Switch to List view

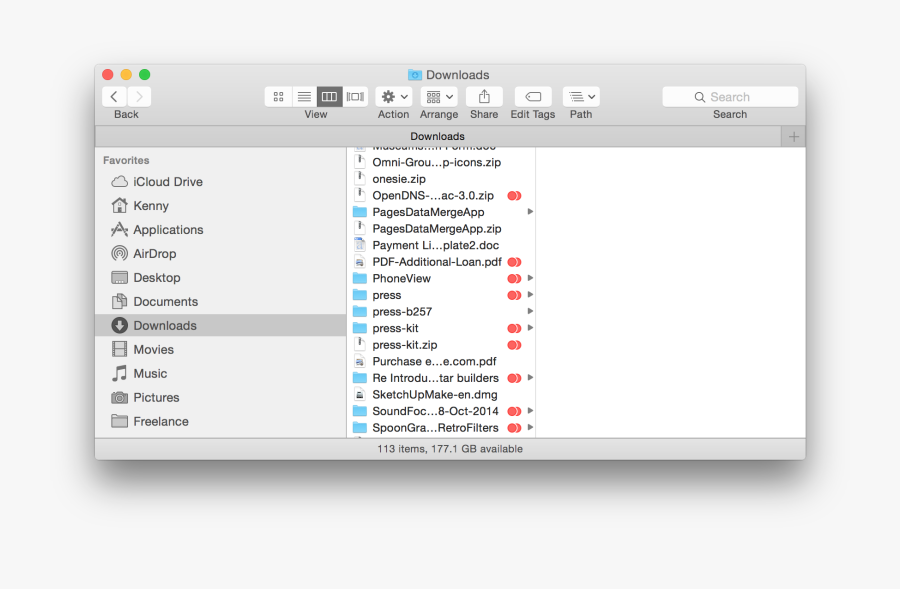tap(304, 96)
